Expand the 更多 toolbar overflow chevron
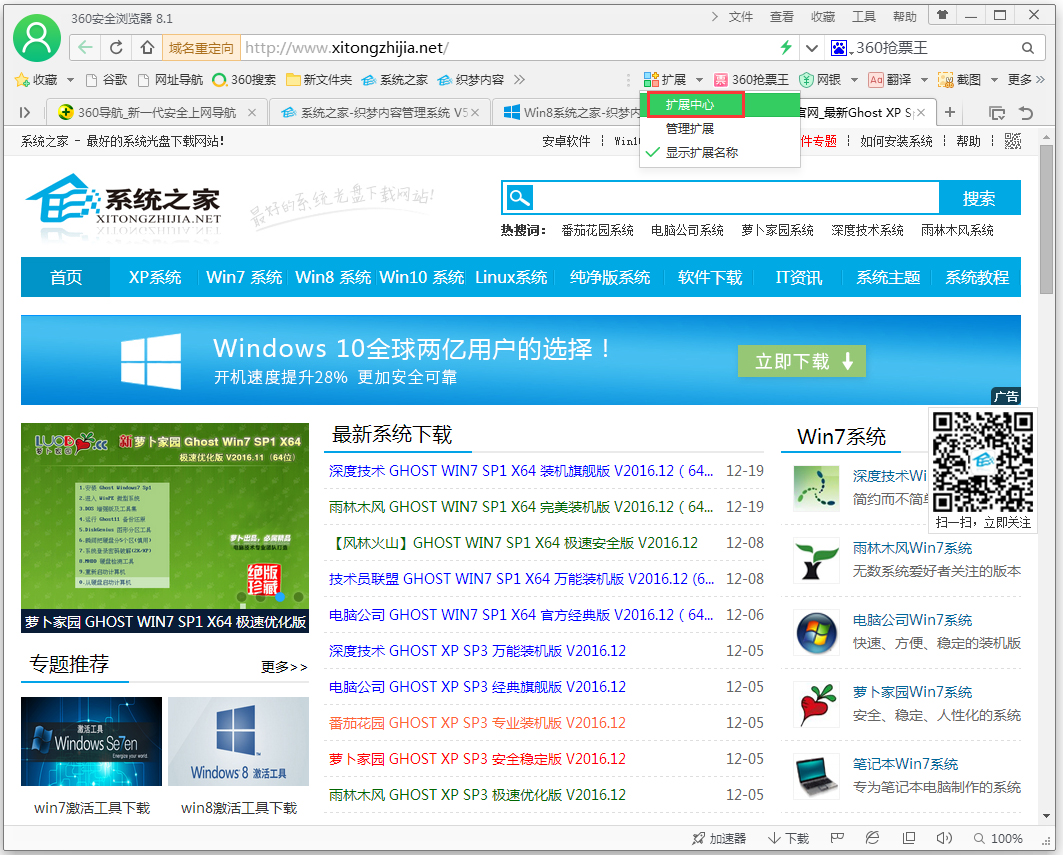The image size is (1063, 855). coord(1041,79)
